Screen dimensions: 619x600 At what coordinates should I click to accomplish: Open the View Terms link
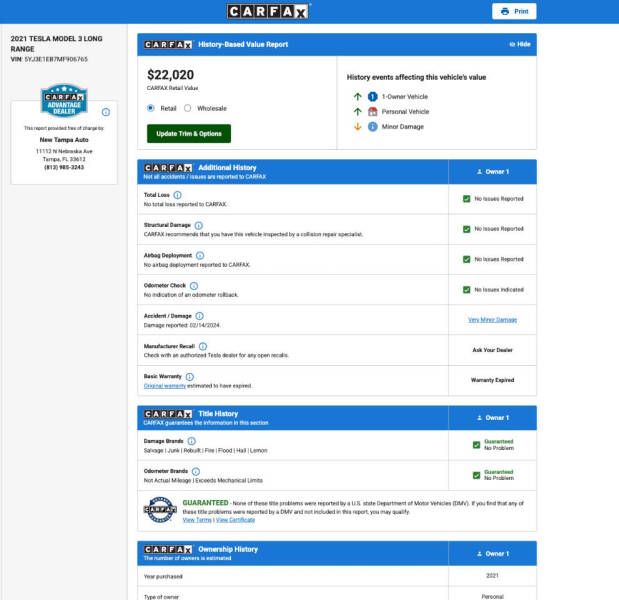pos(197,520)
